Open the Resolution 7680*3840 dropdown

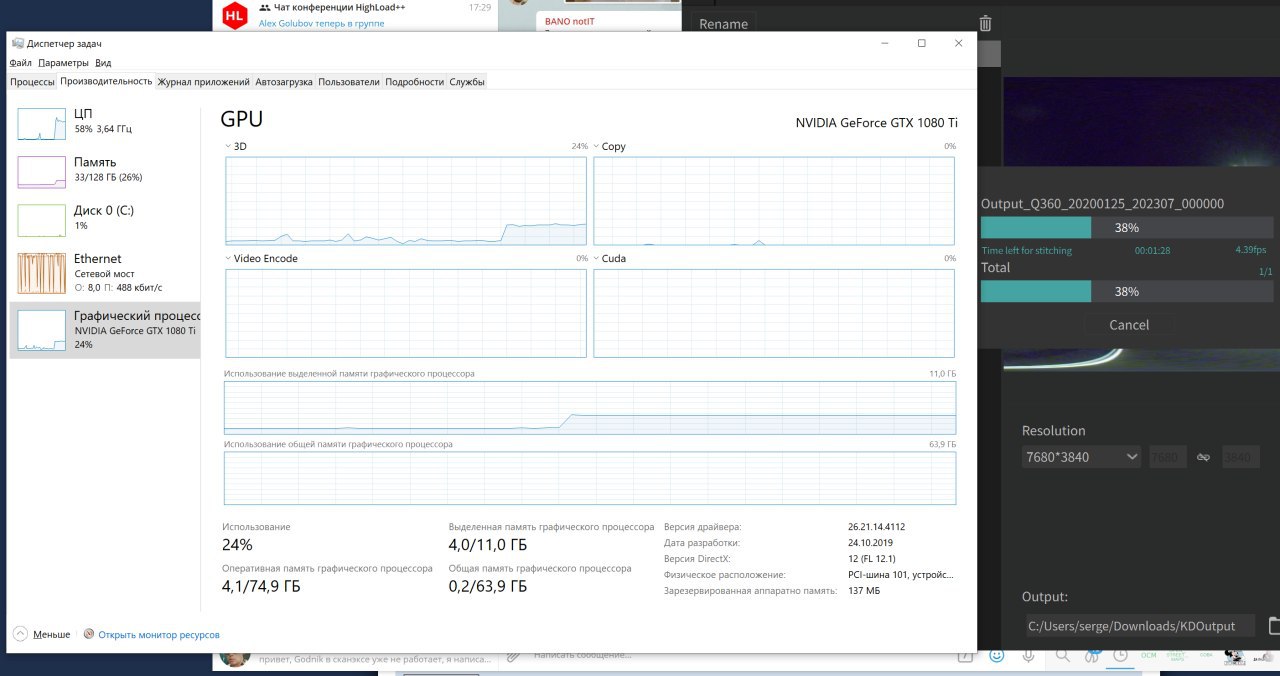pos(1082,457)
